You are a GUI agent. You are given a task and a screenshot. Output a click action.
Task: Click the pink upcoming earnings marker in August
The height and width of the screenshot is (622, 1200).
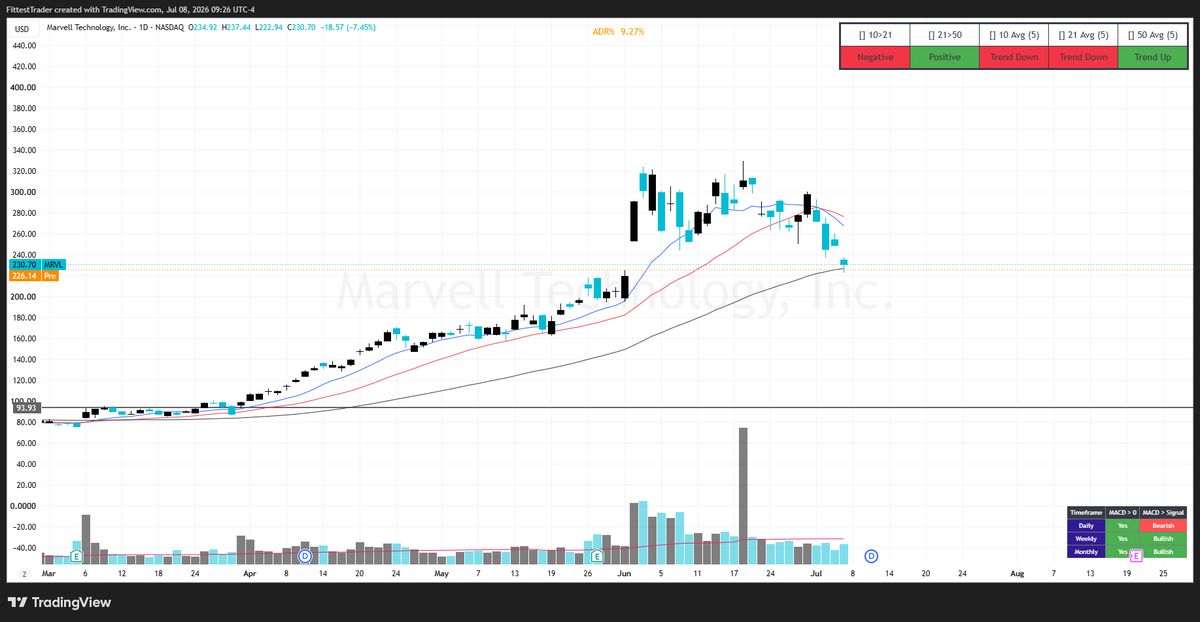pos(1135,555)
